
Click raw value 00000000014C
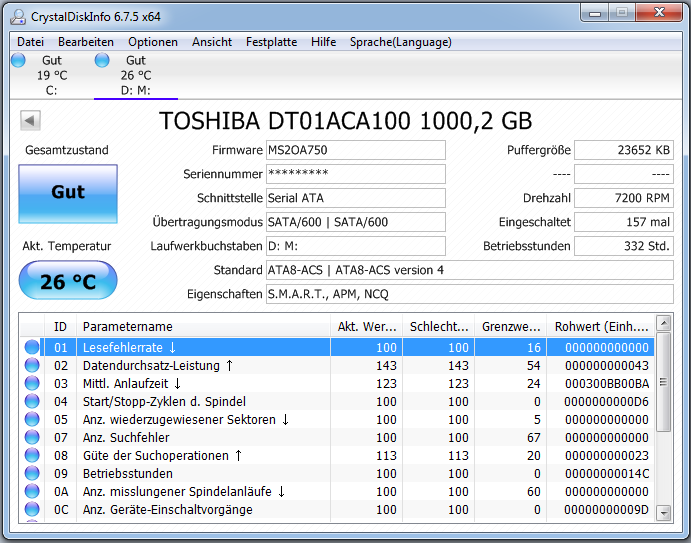click(607, 473)
